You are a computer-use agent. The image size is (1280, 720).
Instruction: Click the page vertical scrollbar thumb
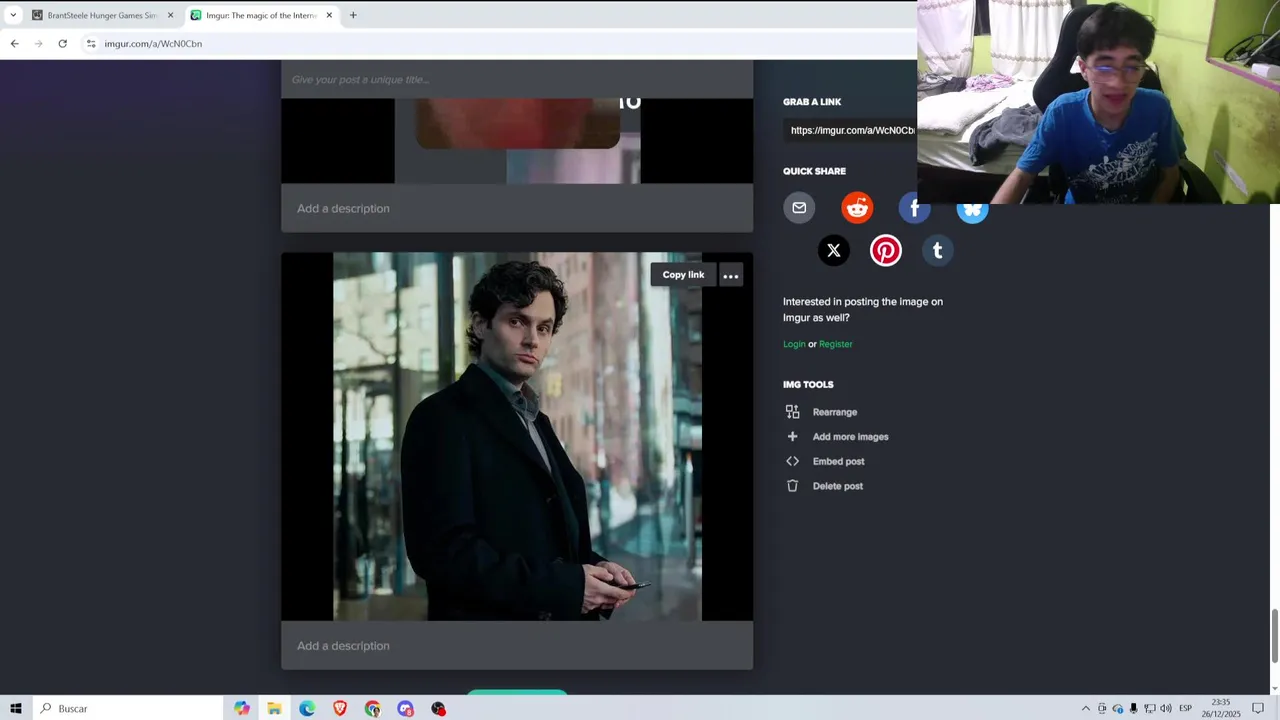(x=1274, y=635)
